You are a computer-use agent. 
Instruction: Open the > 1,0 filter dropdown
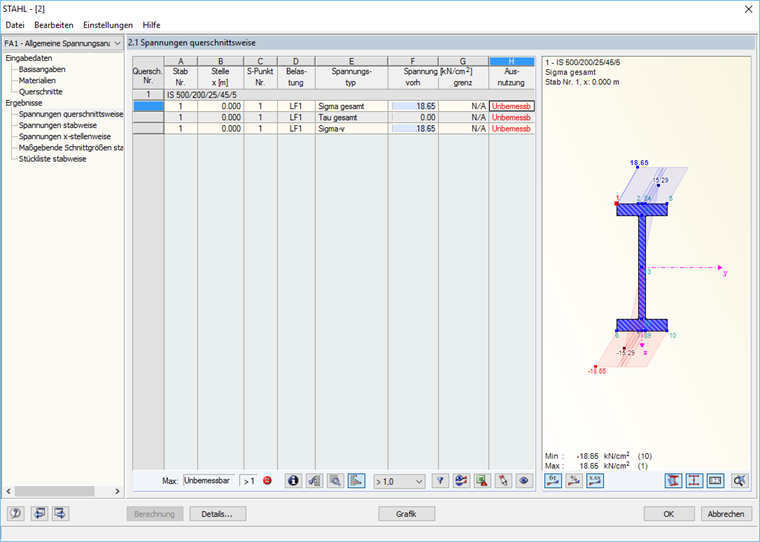click(399, 481)
